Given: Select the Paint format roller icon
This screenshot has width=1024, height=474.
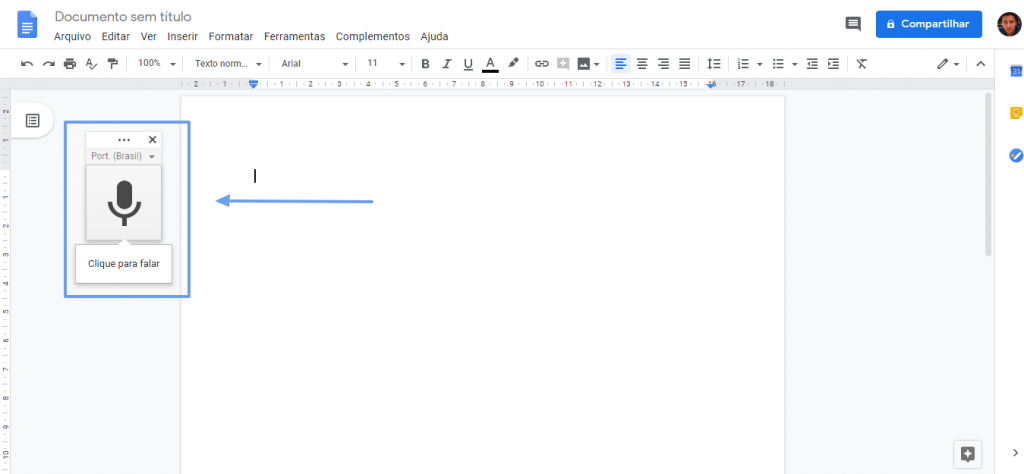Looking at the screenshot, I should [113, 64].
